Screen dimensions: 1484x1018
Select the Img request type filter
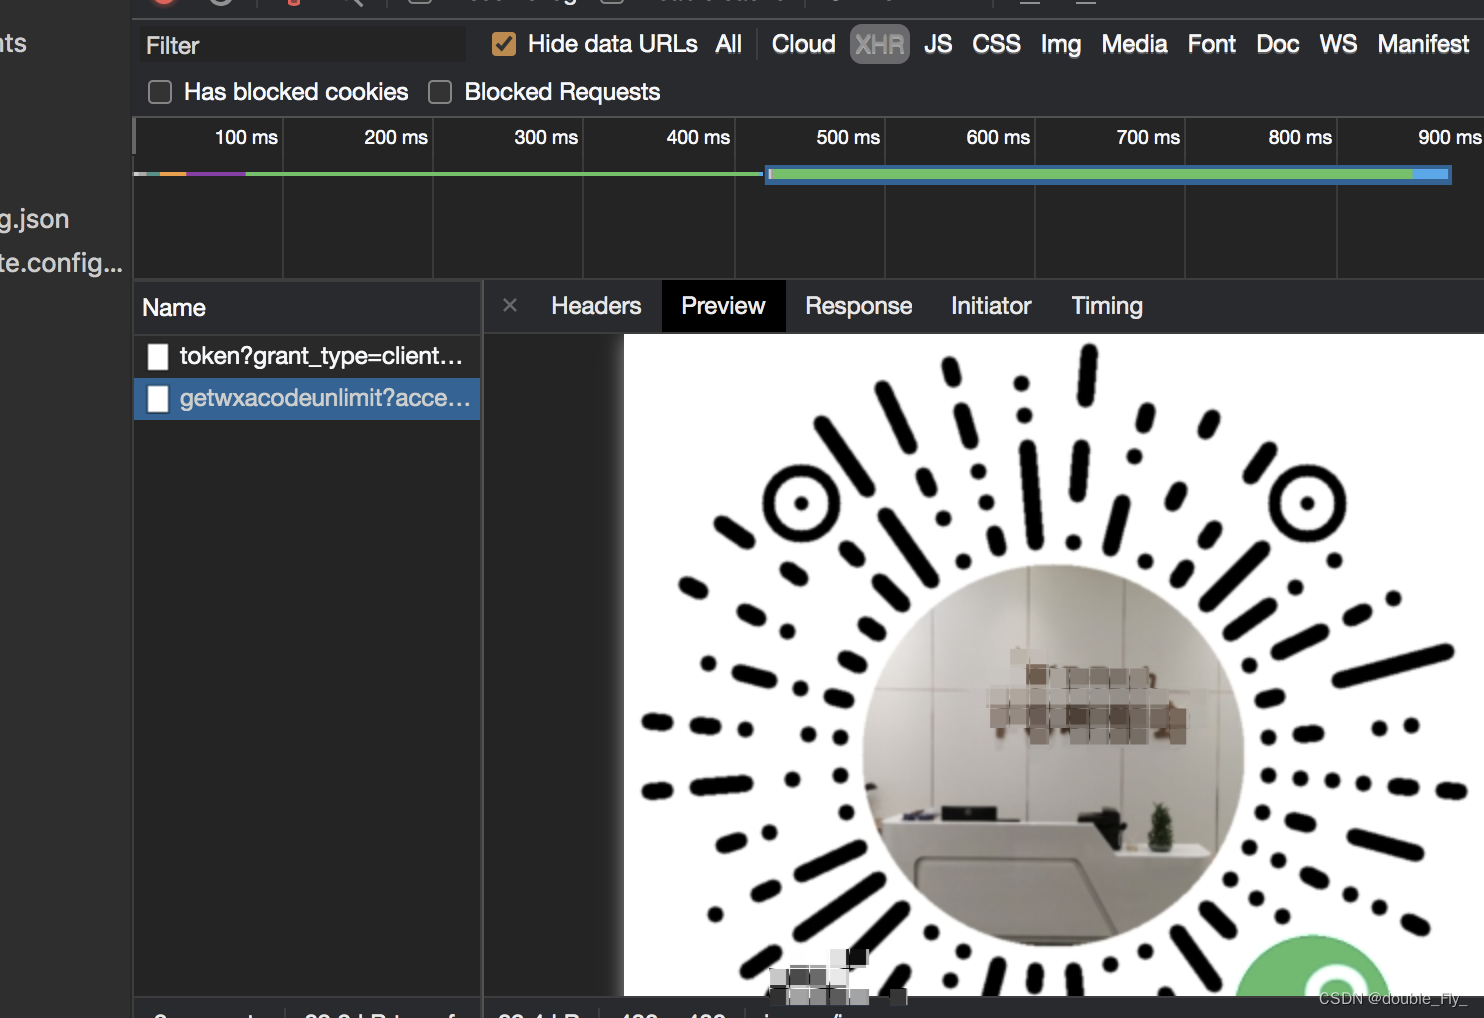(1060, 44)
